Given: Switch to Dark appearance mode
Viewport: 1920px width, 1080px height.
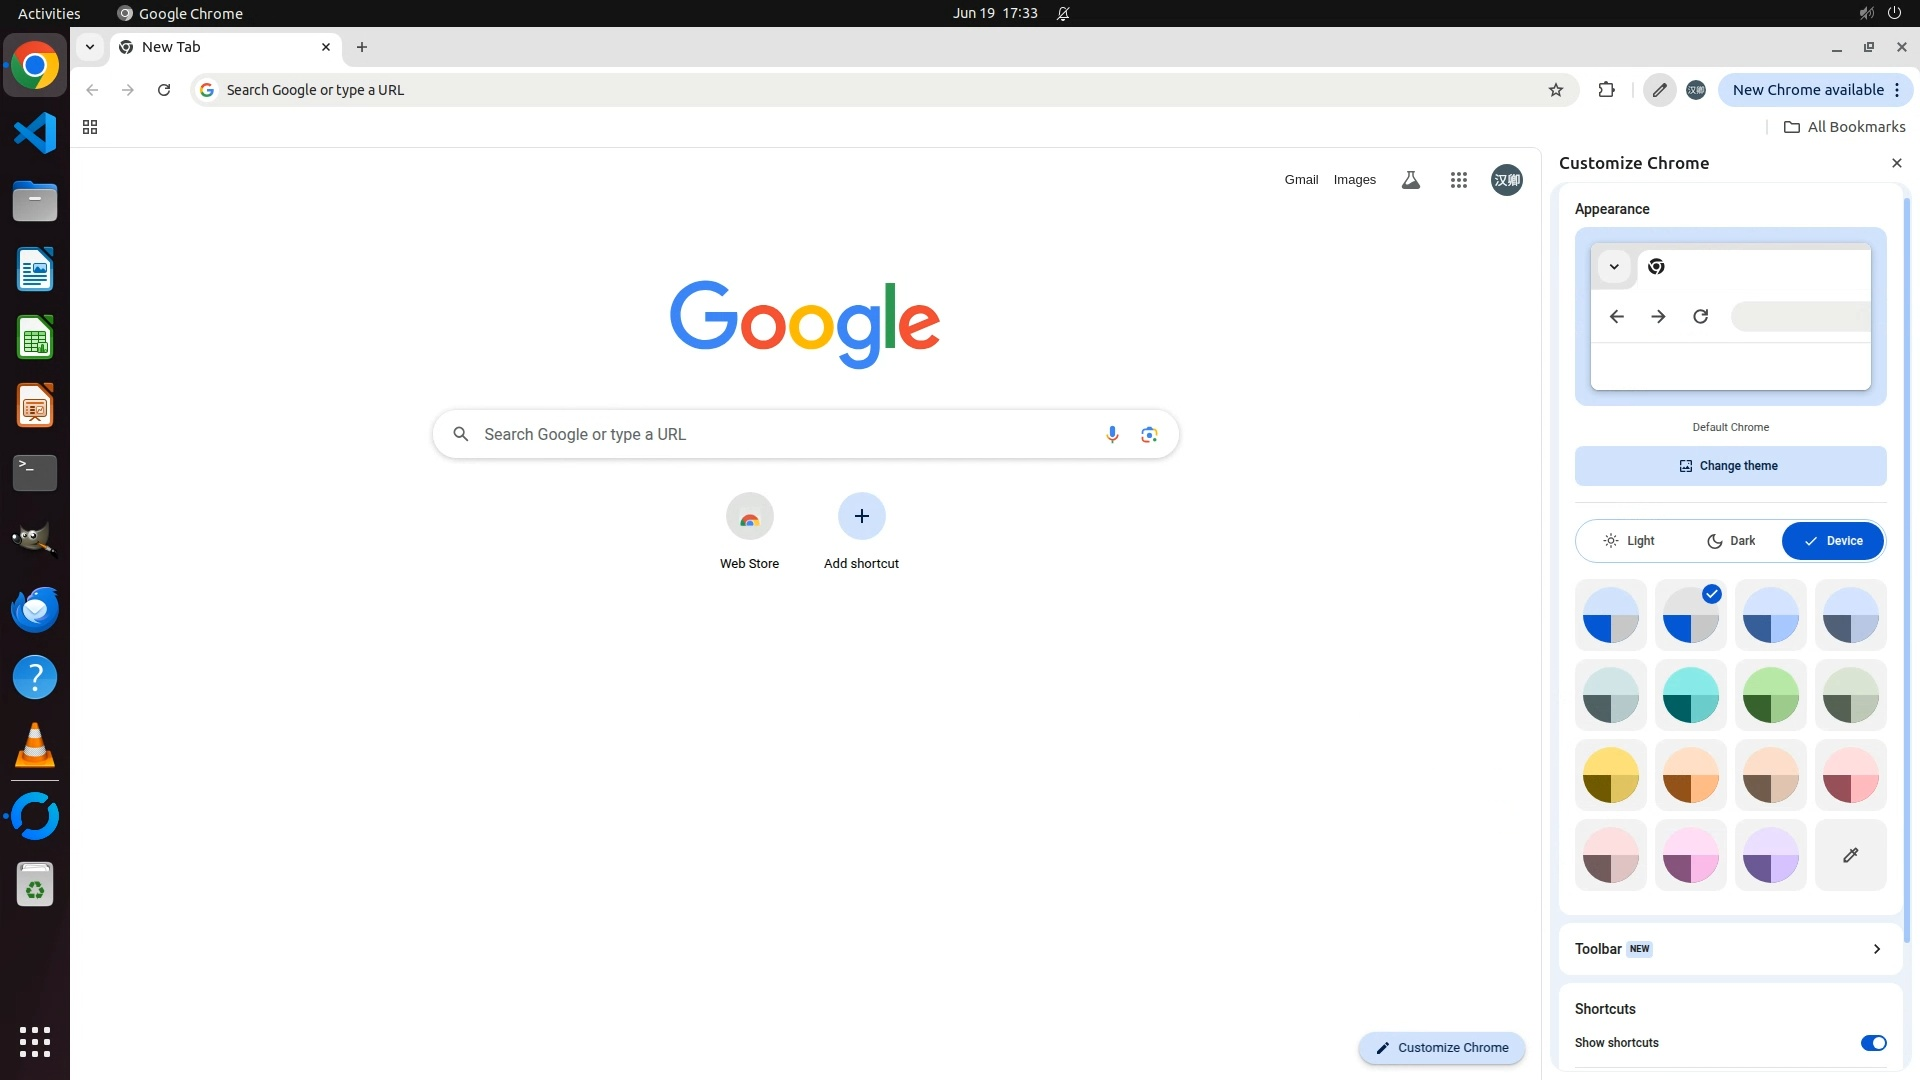Looking at the screenshot, I should pyautogui.click(x=1730, y=541).
